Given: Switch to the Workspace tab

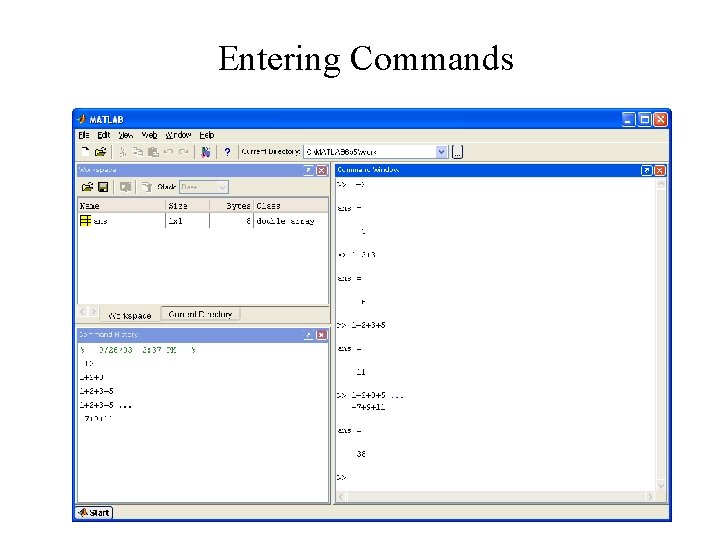Looking at the screenshot, I should coord(130,315).
